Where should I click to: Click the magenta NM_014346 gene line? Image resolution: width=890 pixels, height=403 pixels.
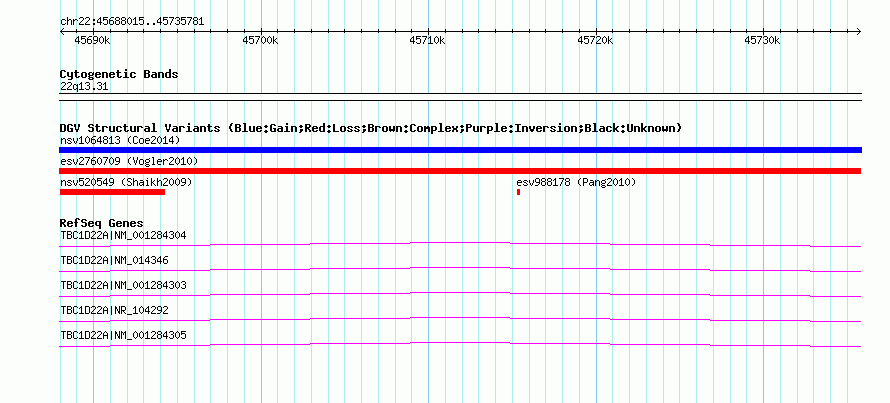[460, 269]
